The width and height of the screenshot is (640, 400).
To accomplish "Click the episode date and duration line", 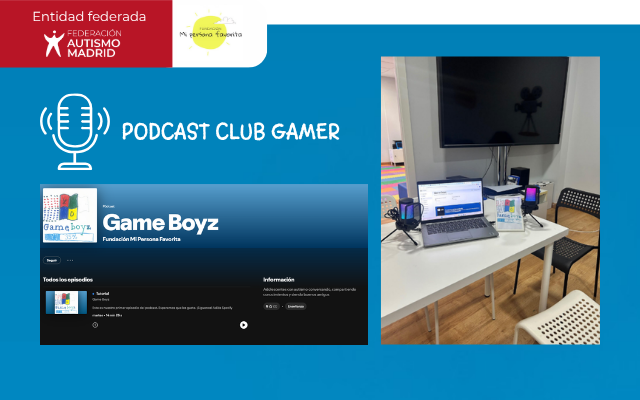I will [x=107, y=316].
